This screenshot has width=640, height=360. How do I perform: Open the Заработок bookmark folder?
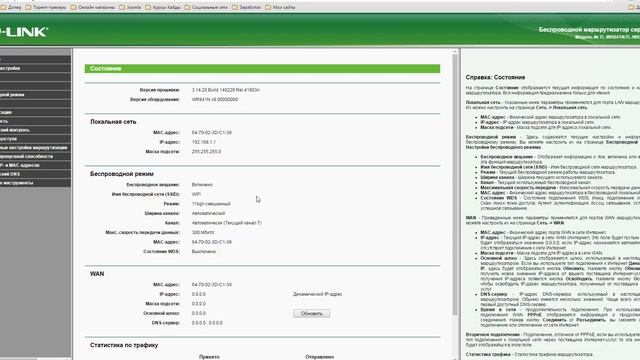[246, 7]
